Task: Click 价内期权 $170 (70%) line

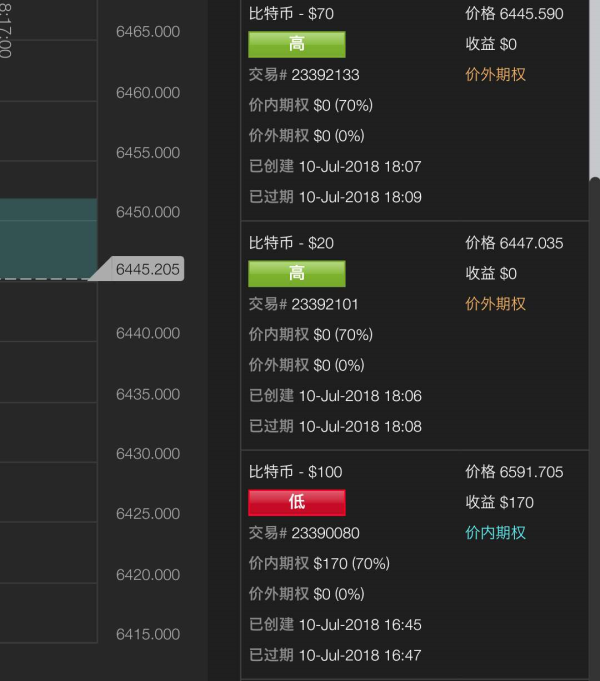Action: pyautogui.click(x=319, y=564)
